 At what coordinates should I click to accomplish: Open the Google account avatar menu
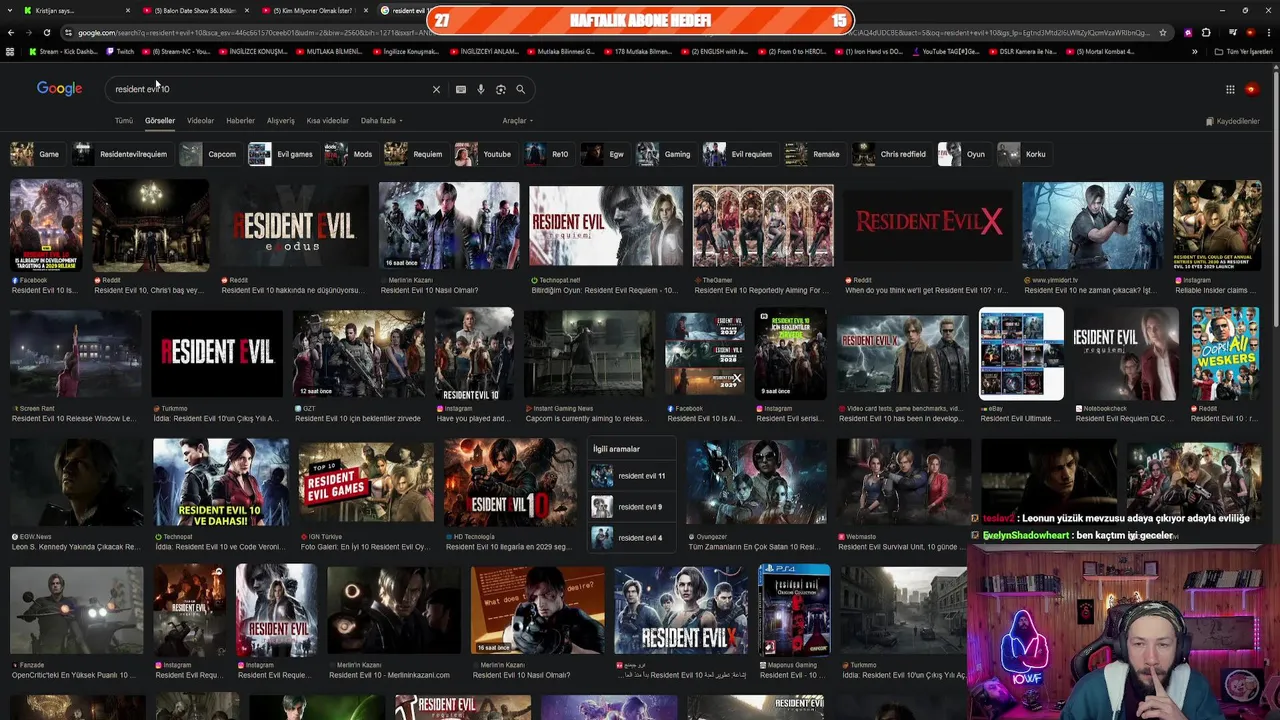click(x=1251, y=89)
